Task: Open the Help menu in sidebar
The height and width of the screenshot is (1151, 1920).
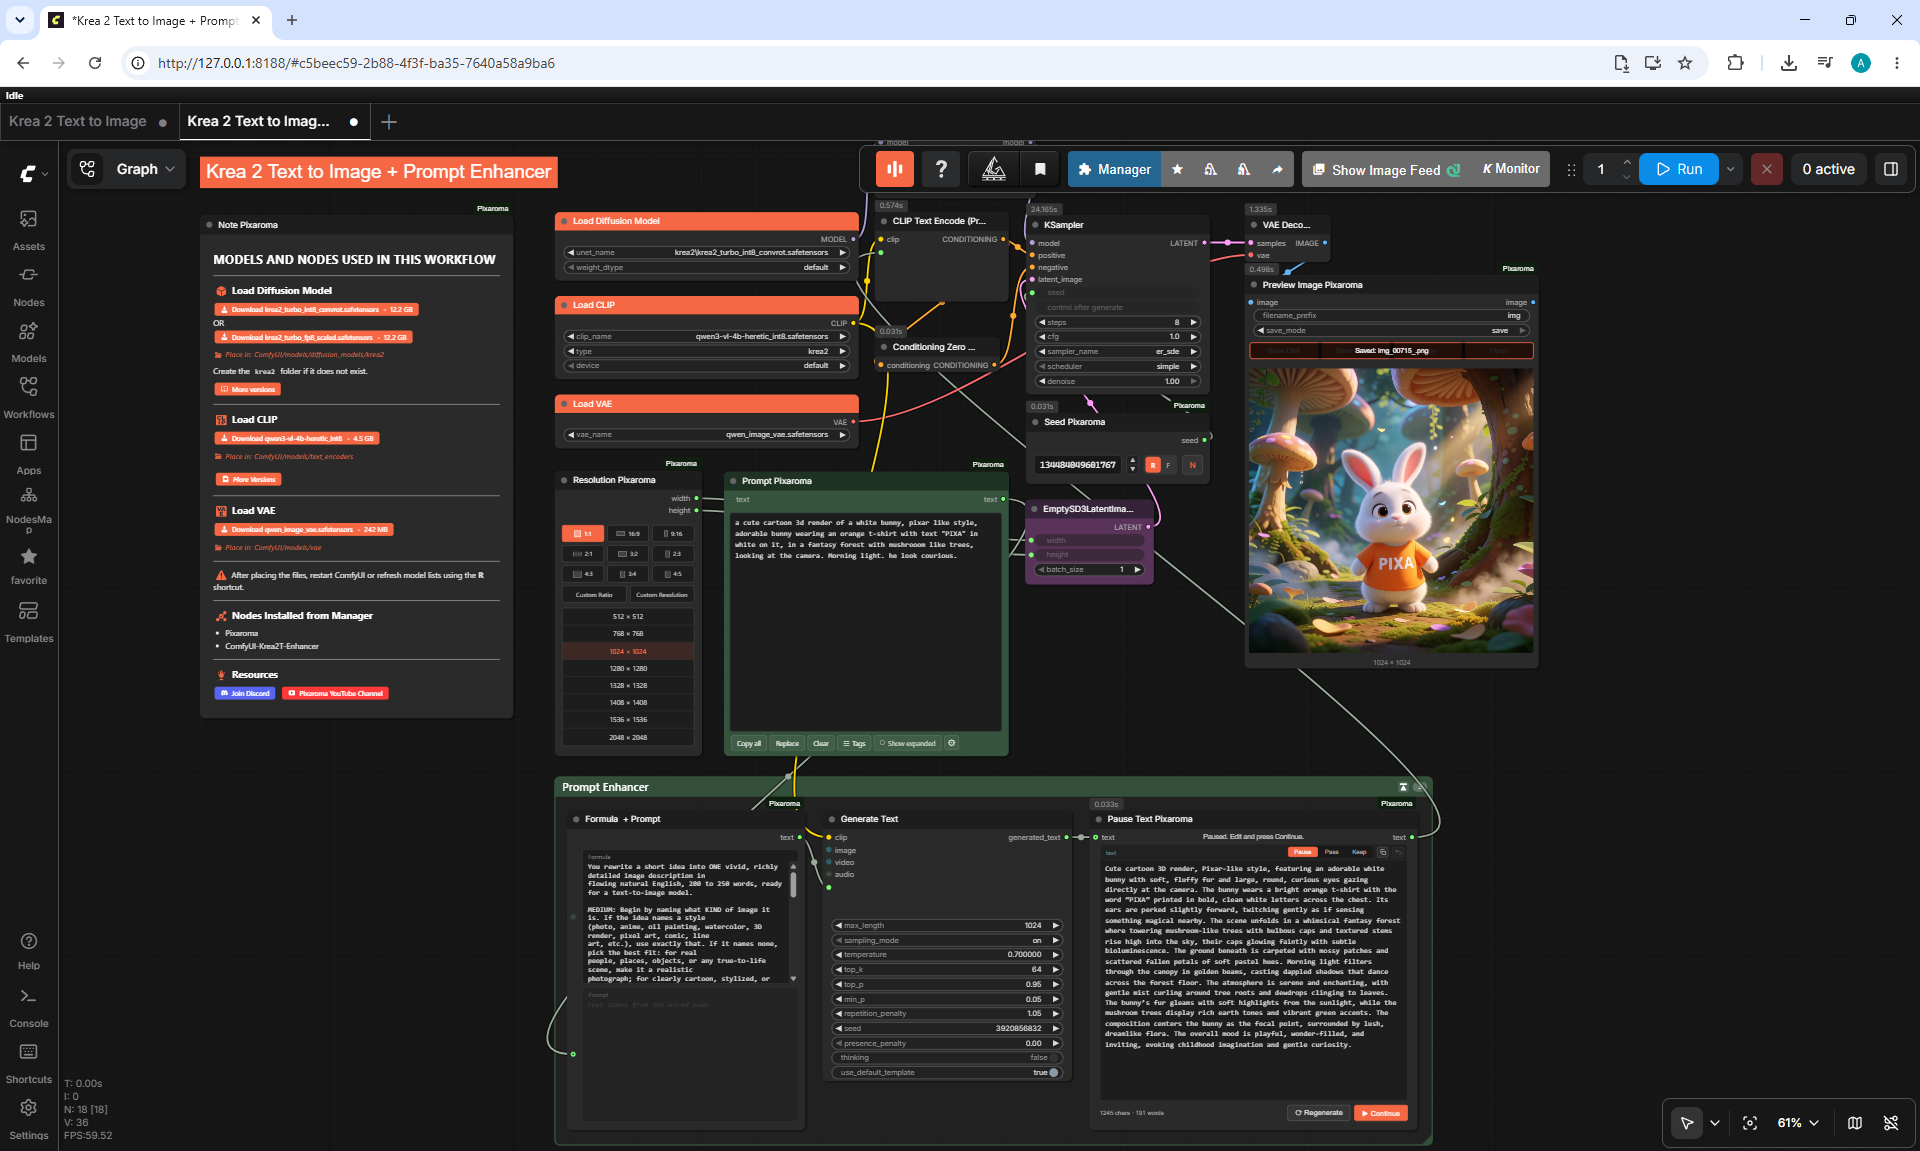Action: pos(28,950)
